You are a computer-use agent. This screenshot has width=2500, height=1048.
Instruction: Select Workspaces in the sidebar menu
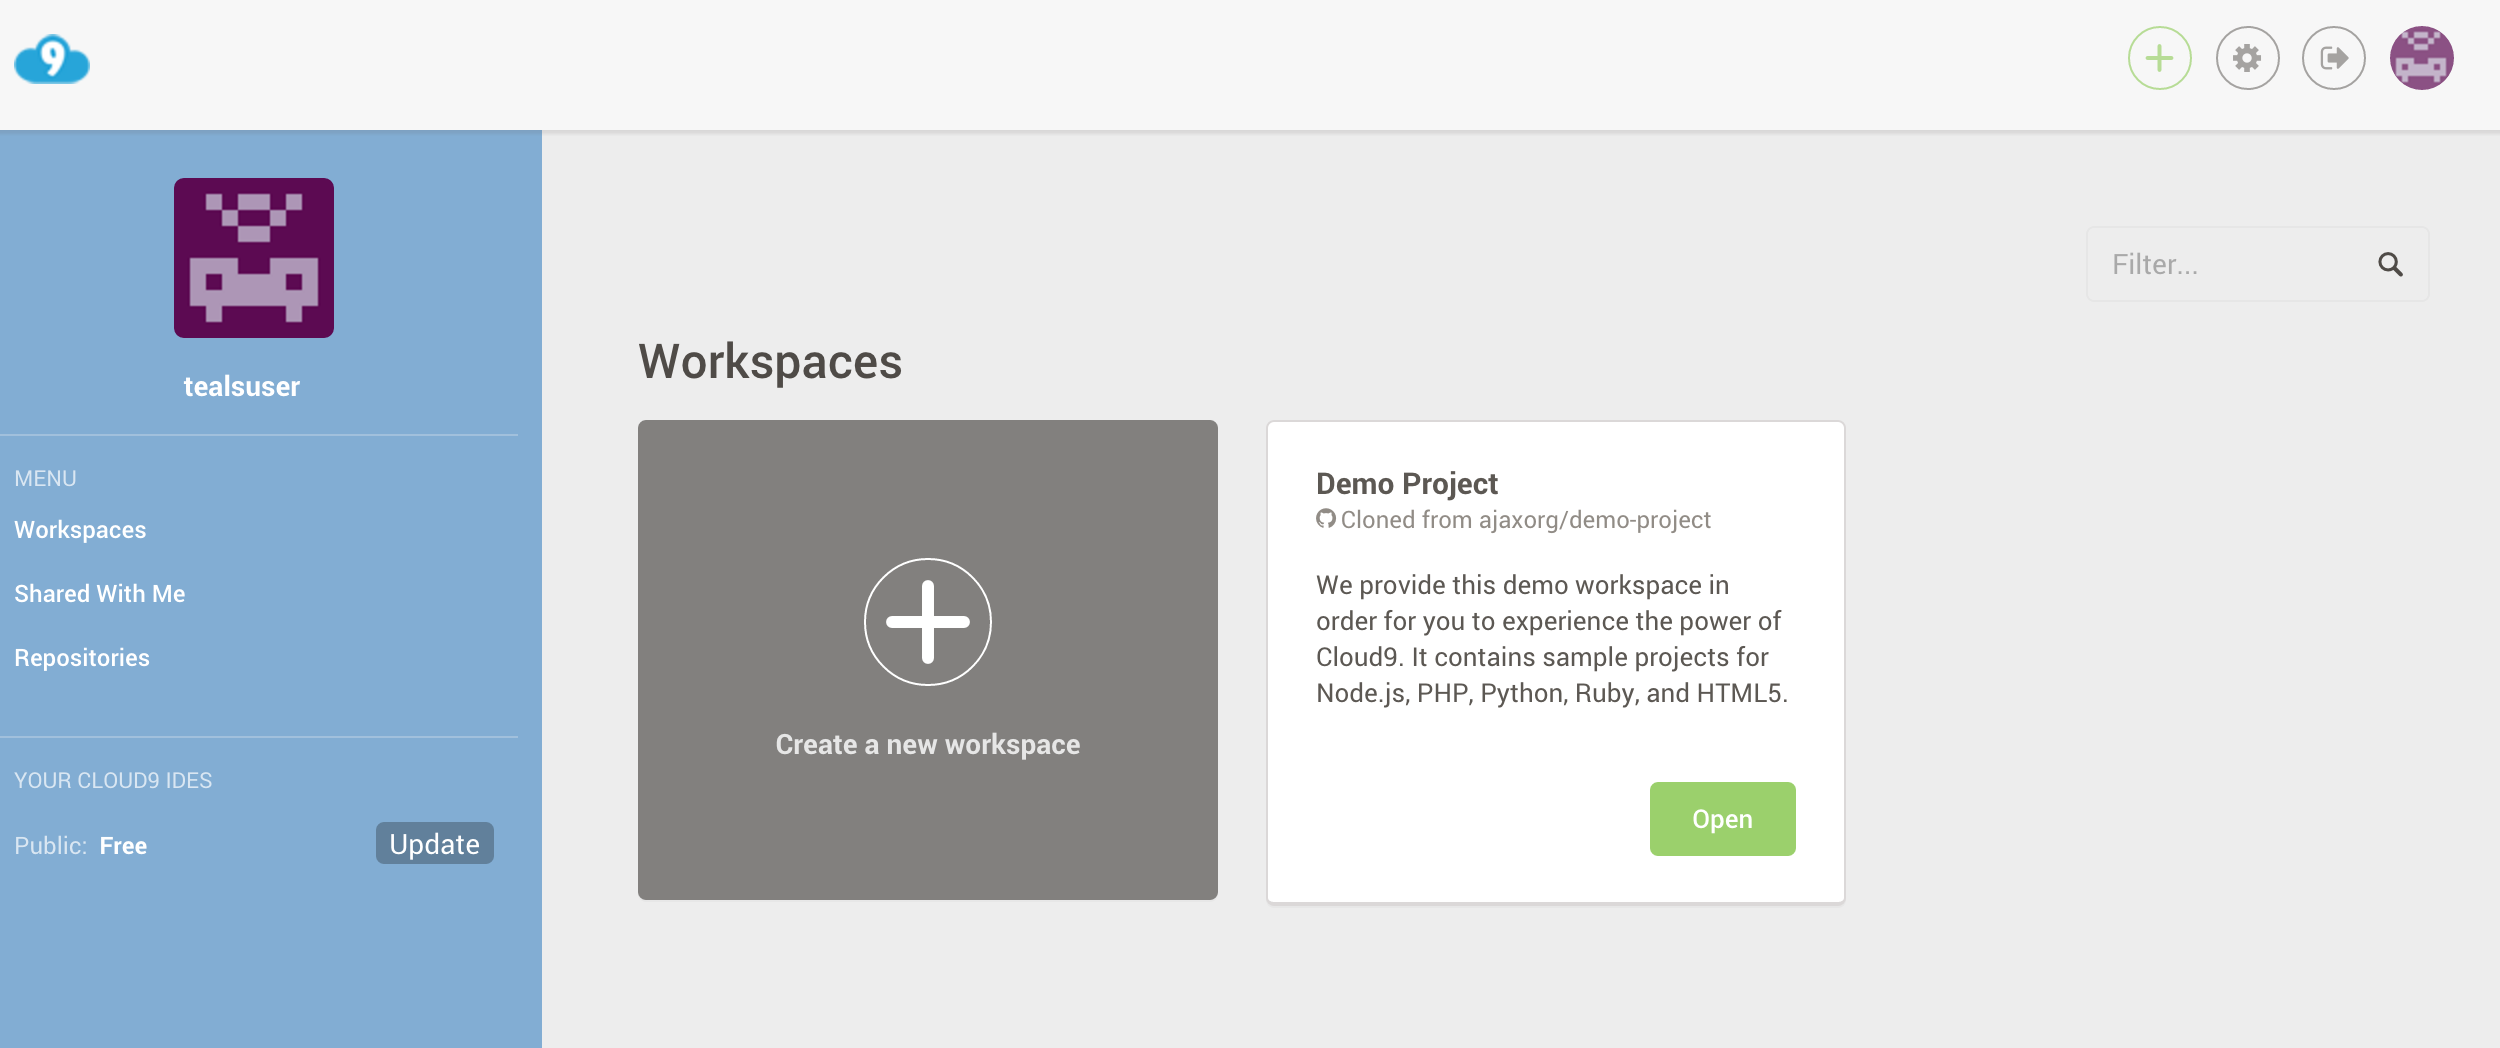tap(80, 530)
